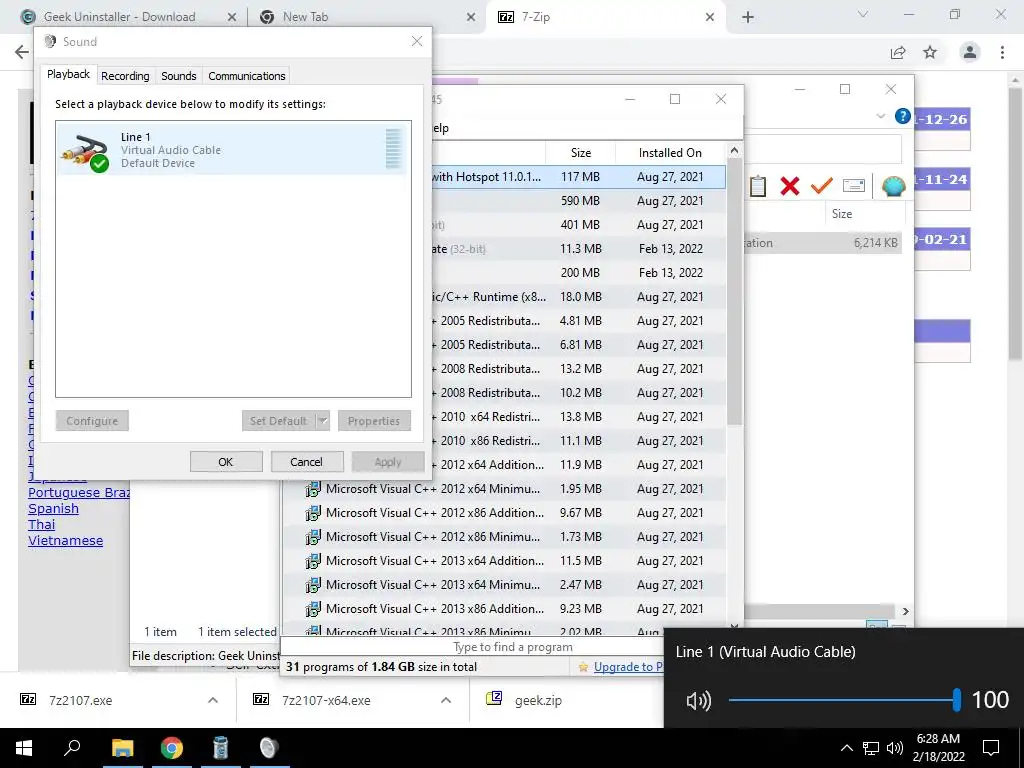Viewport: 1024px width, 768px height.
Task: Click the Geek Uninstaller trash can taskbar icon
Action: click(221, 748)
